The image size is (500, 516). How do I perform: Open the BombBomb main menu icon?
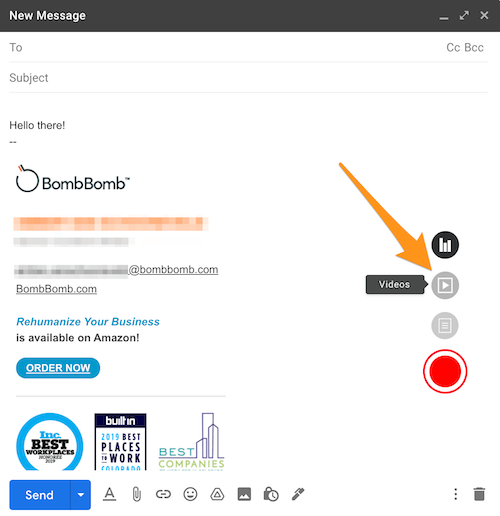[445, 245]
